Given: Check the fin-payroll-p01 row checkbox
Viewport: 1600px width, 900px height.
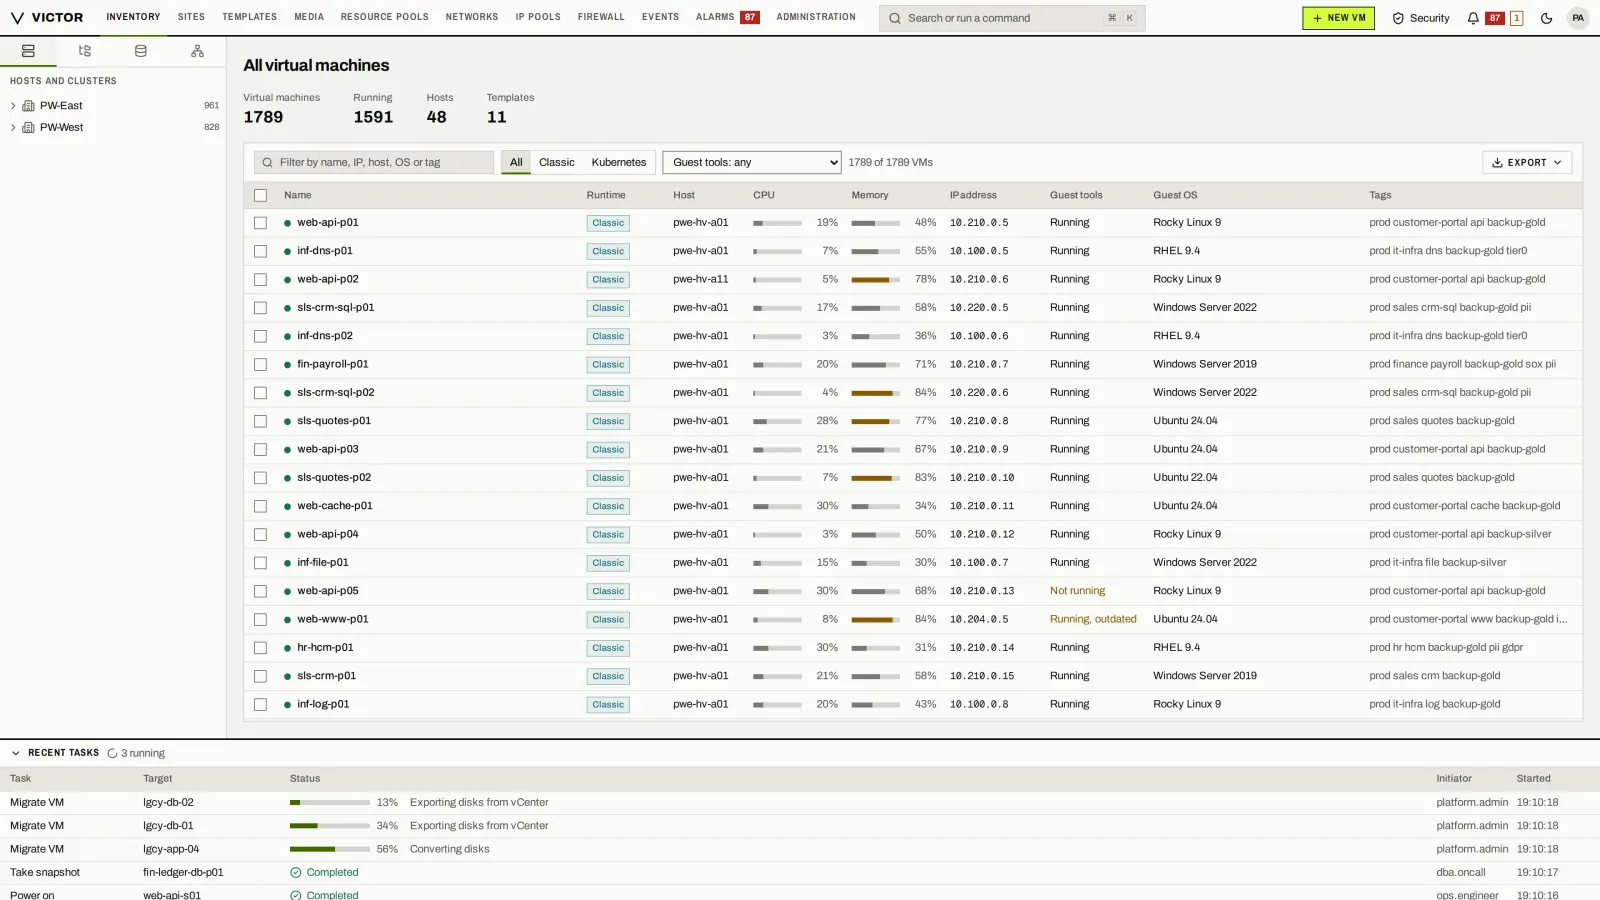Looking at the screenshot, I should pyautogui.click(x=261, y=365).
